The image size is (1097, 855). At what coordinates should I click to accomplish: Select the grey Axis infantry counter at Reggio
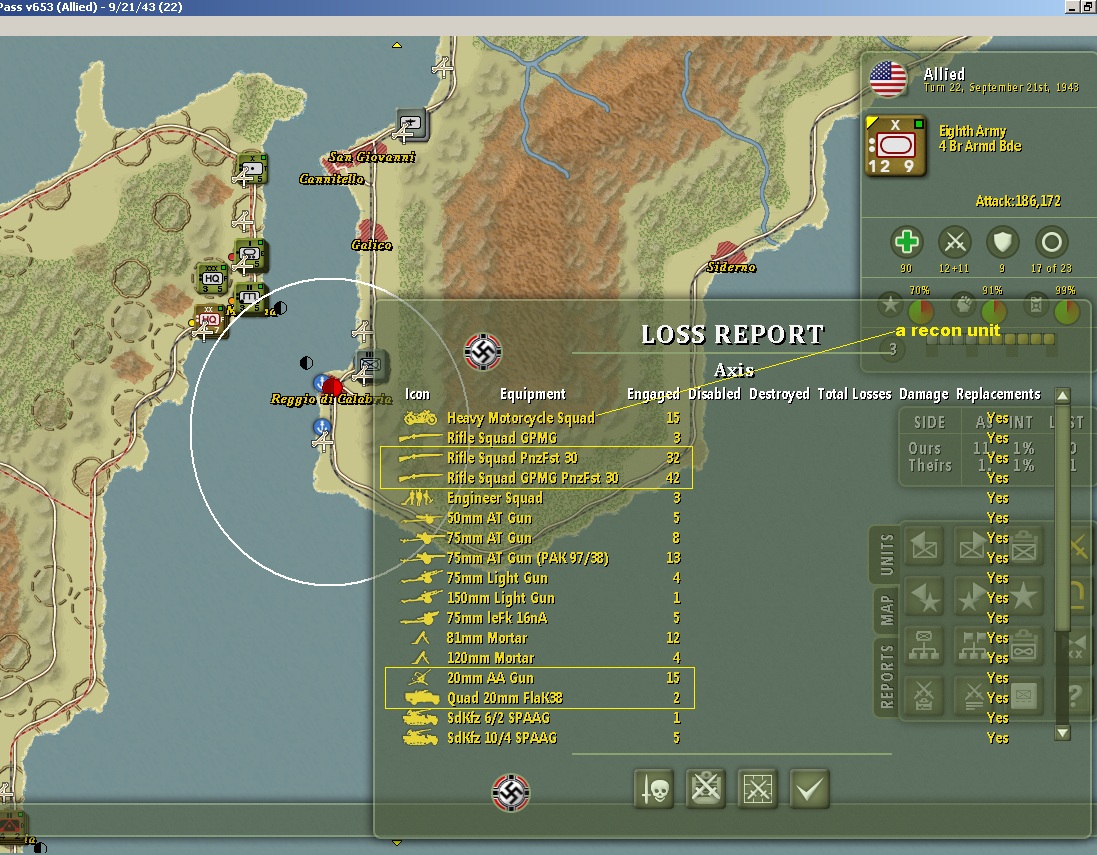[371, 365]
